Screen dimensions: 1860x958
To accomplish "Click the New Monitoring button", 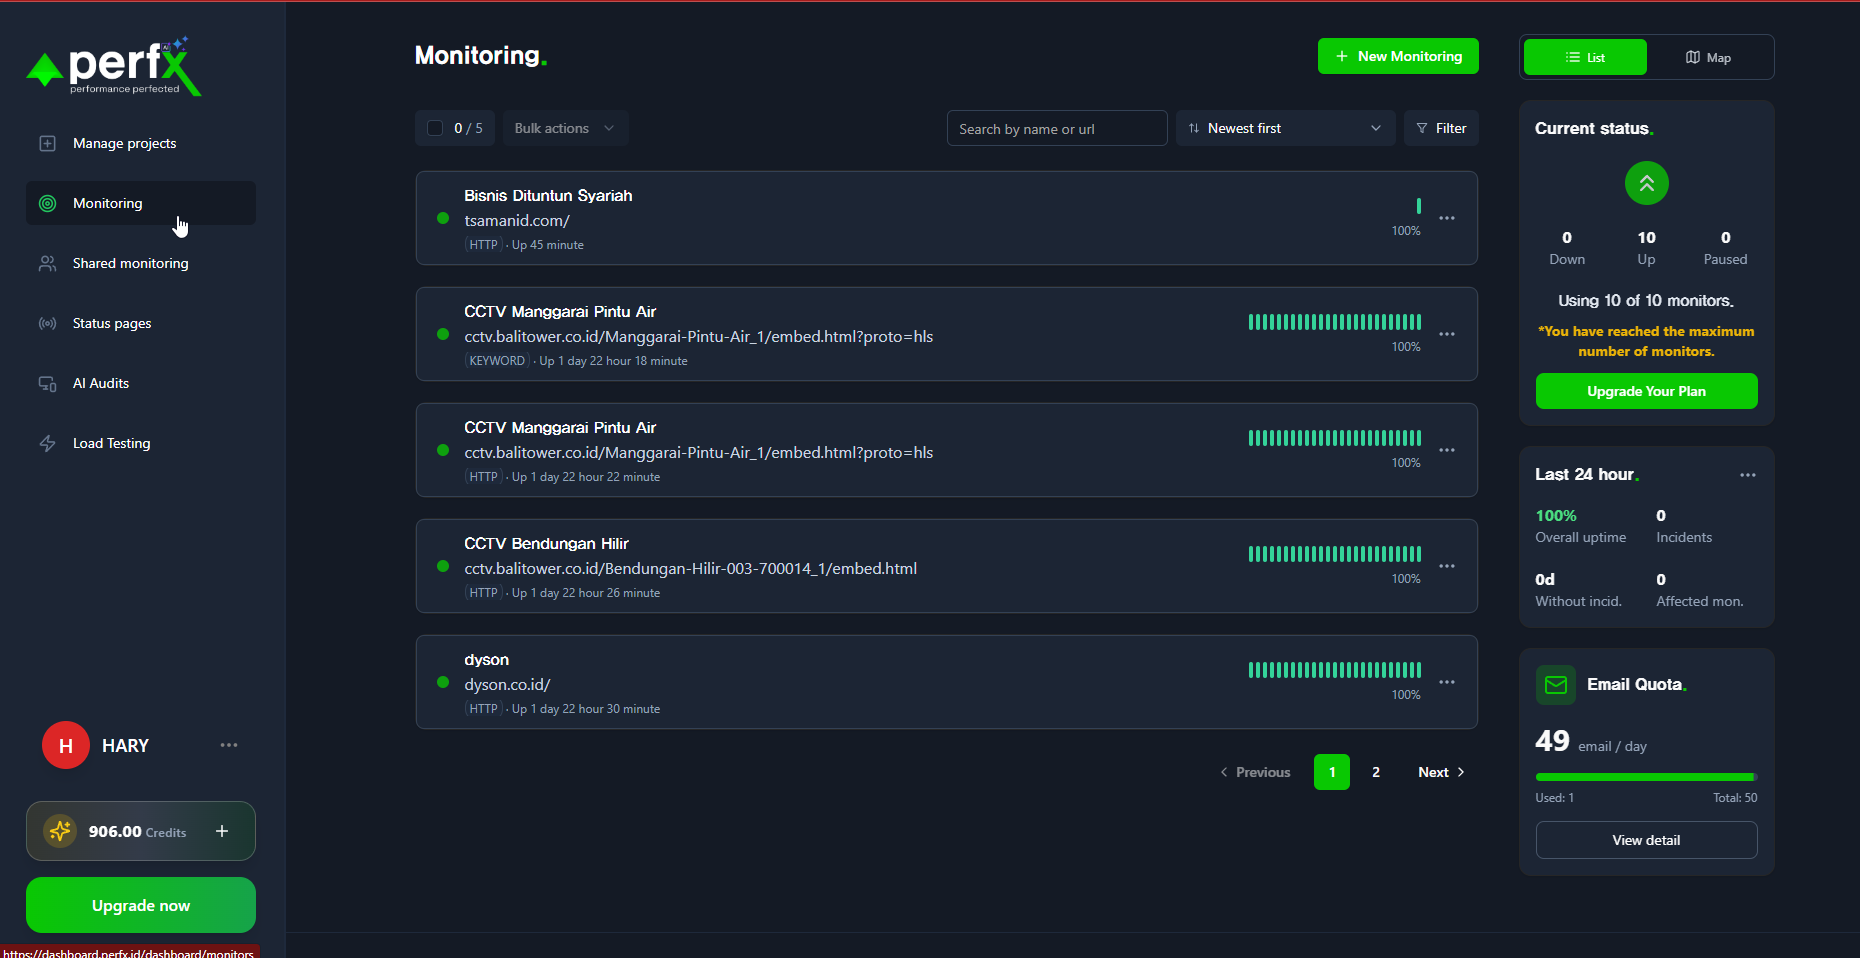I will [1397, 56].
